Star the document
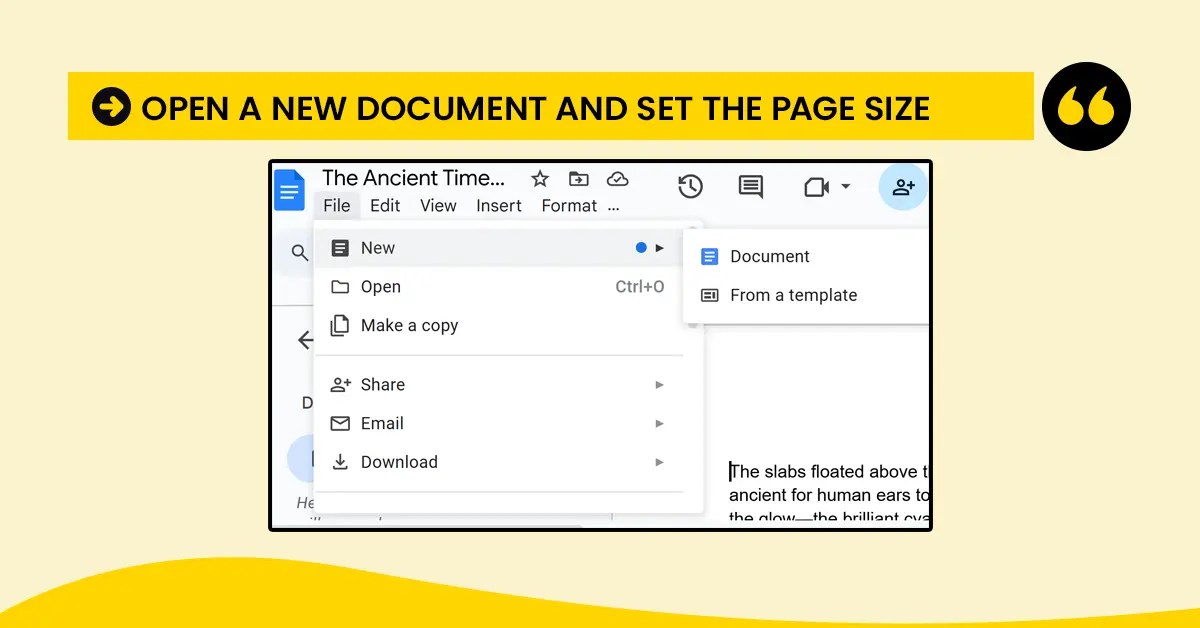 pyautogui.click(x=540, y=178)
